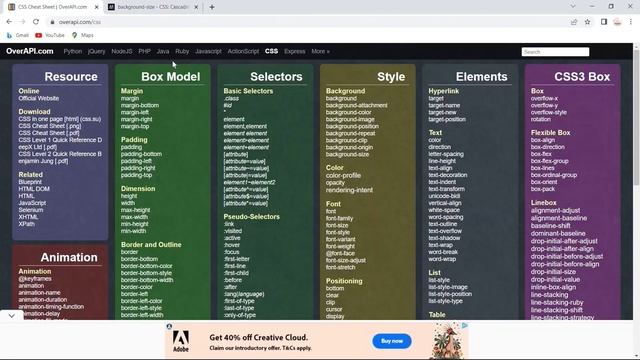
Task: Open ActionScript in the top navigation
Action: 243,51
